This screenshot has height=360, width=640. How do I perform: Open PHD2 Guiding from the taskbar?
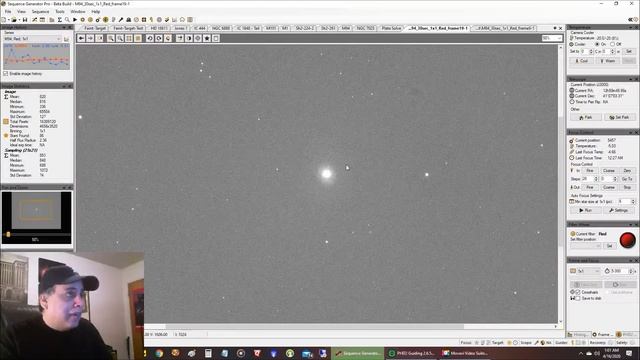[412, 353]
